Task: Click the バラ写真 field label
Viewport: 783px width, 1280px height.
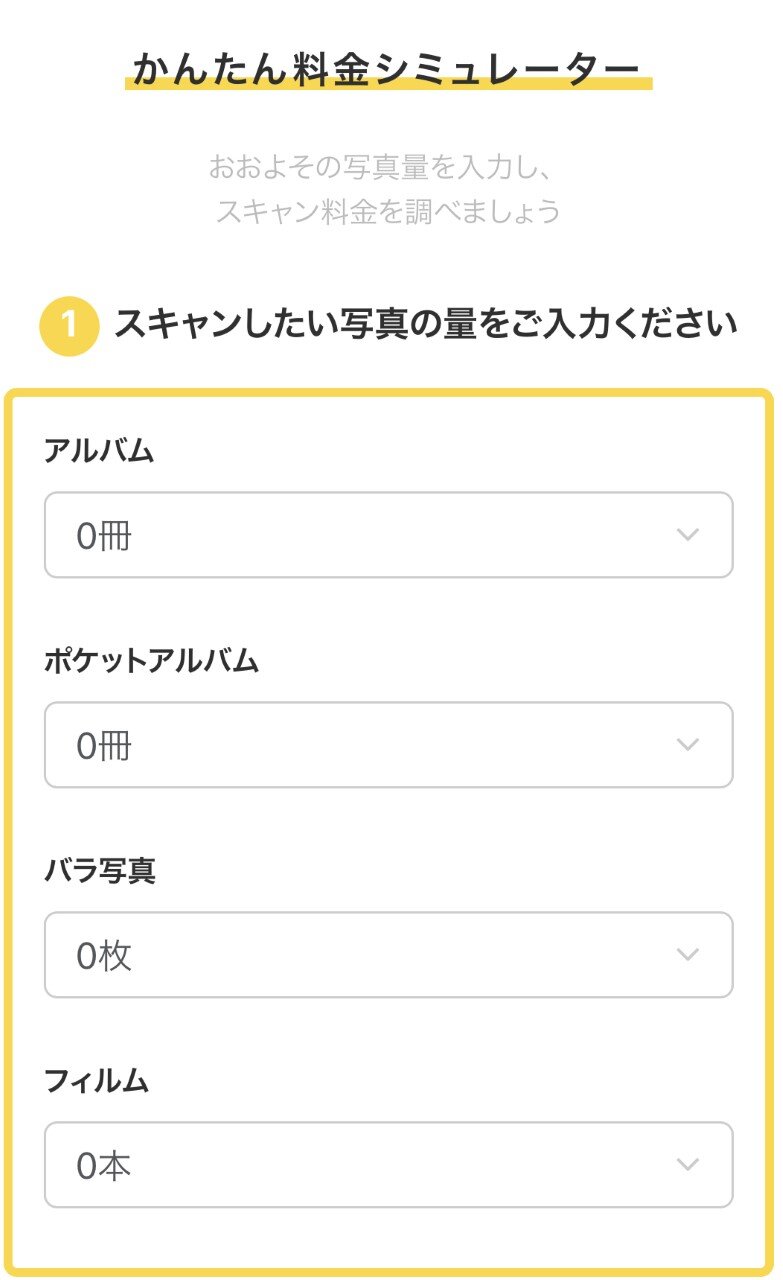Action: (x=100, y=871)
